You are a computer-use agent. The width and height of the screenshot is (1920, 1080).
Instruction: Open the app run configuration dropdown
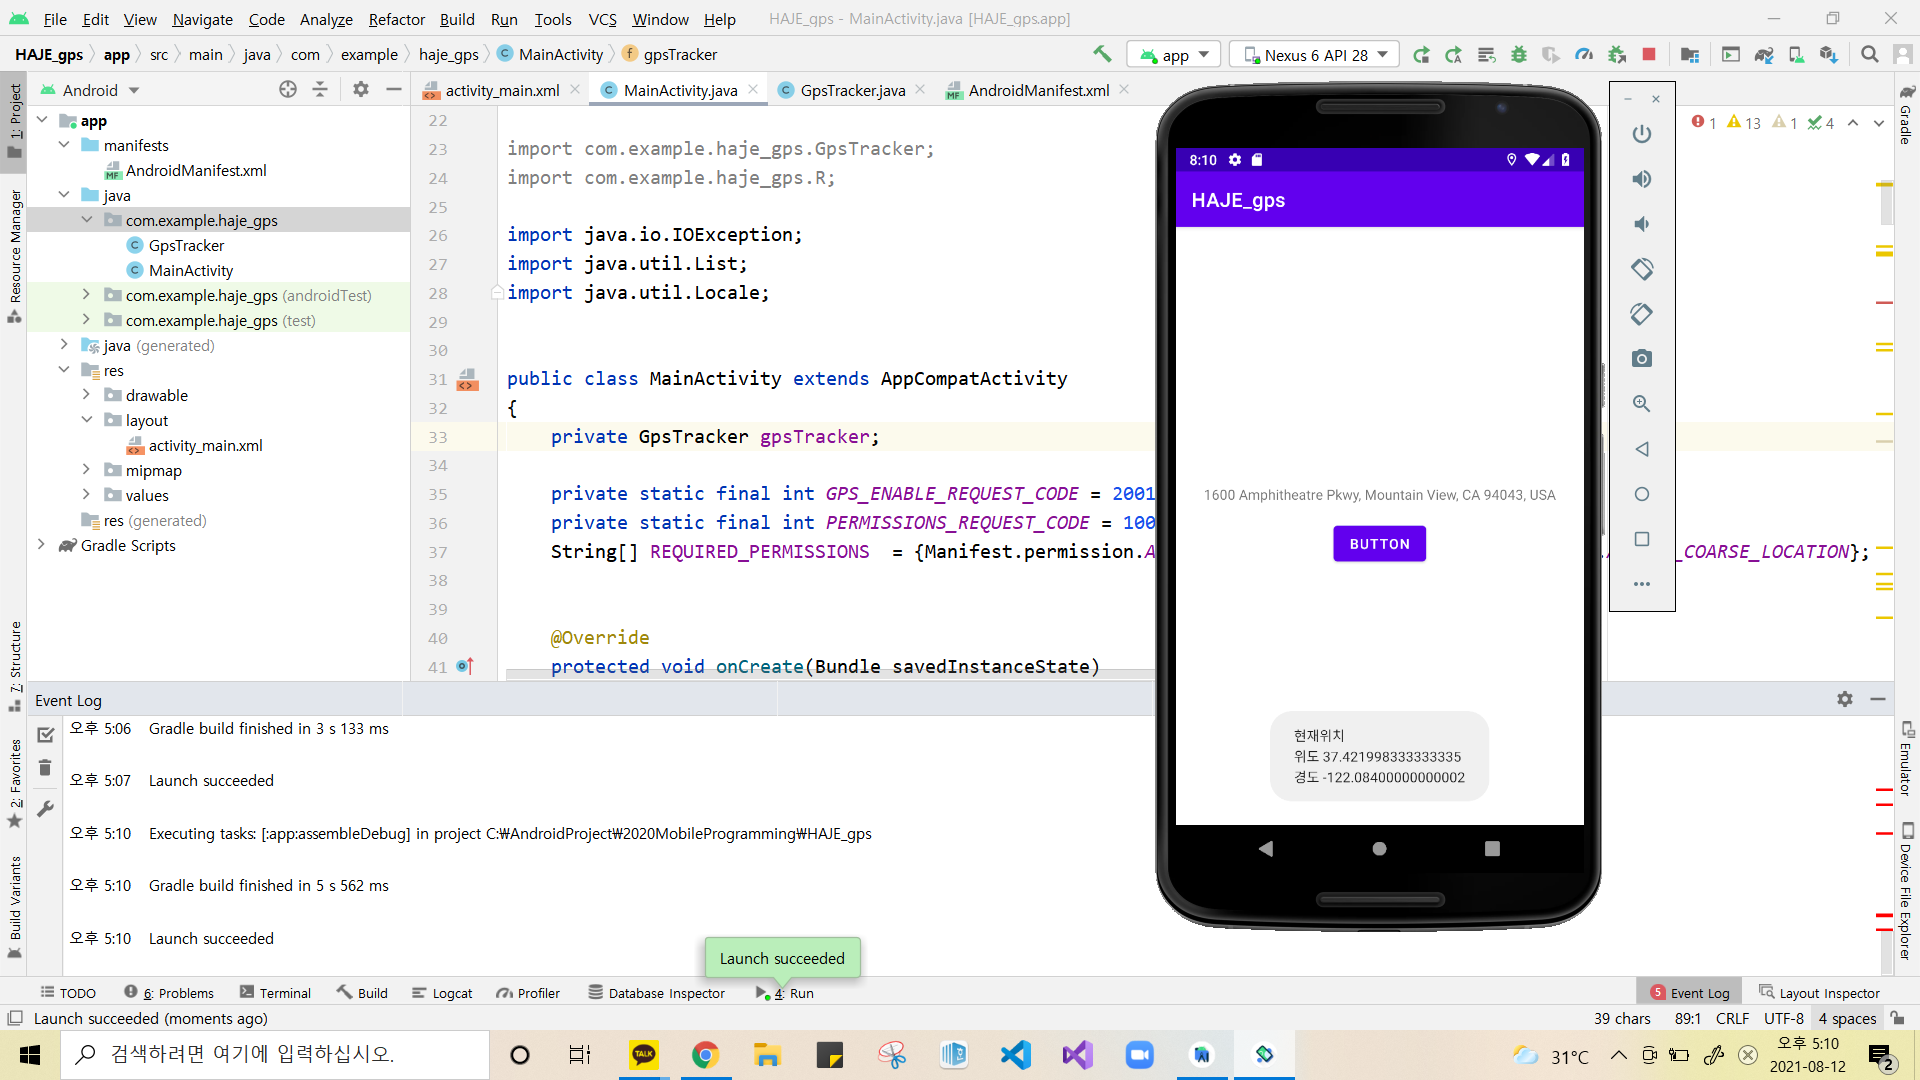point(1173,54)
